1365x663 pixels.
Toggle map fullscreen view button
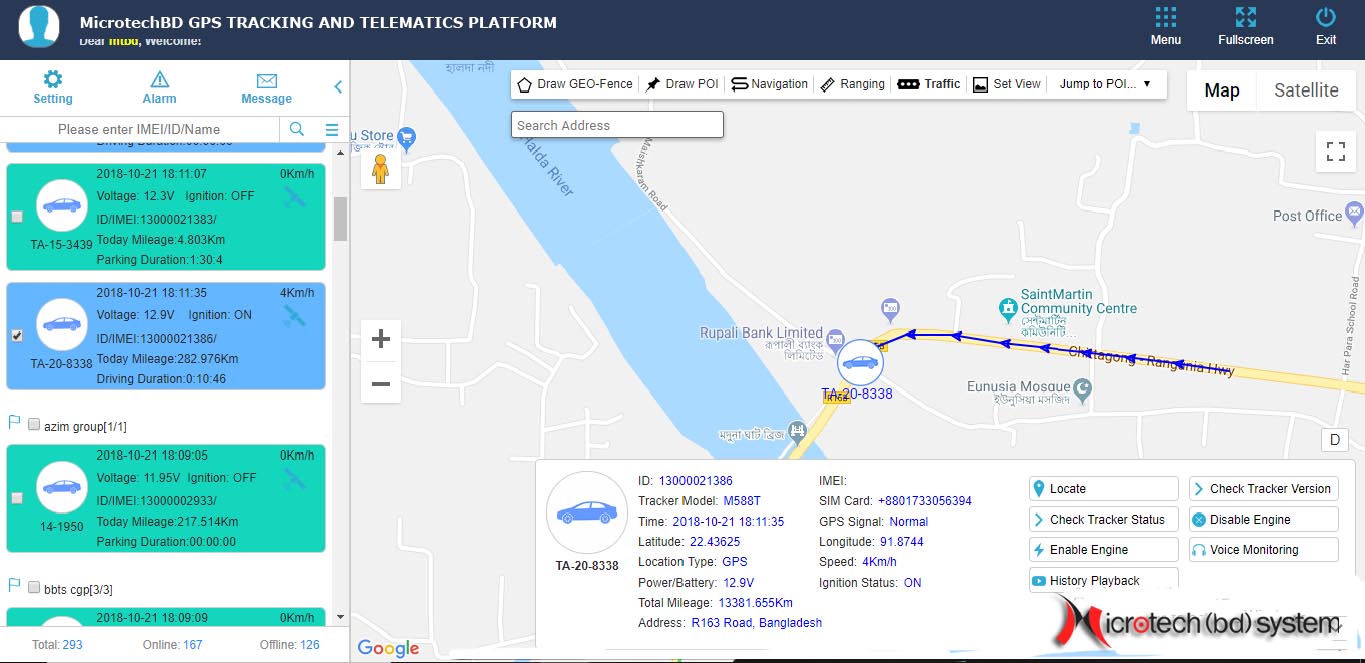(x=1335, y=152)
